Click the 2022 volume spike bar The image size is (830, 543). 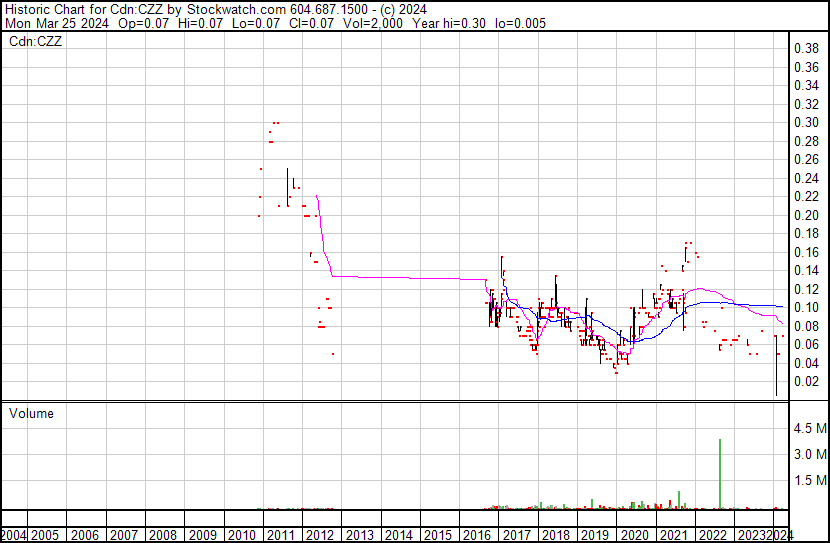click(720, 474)
